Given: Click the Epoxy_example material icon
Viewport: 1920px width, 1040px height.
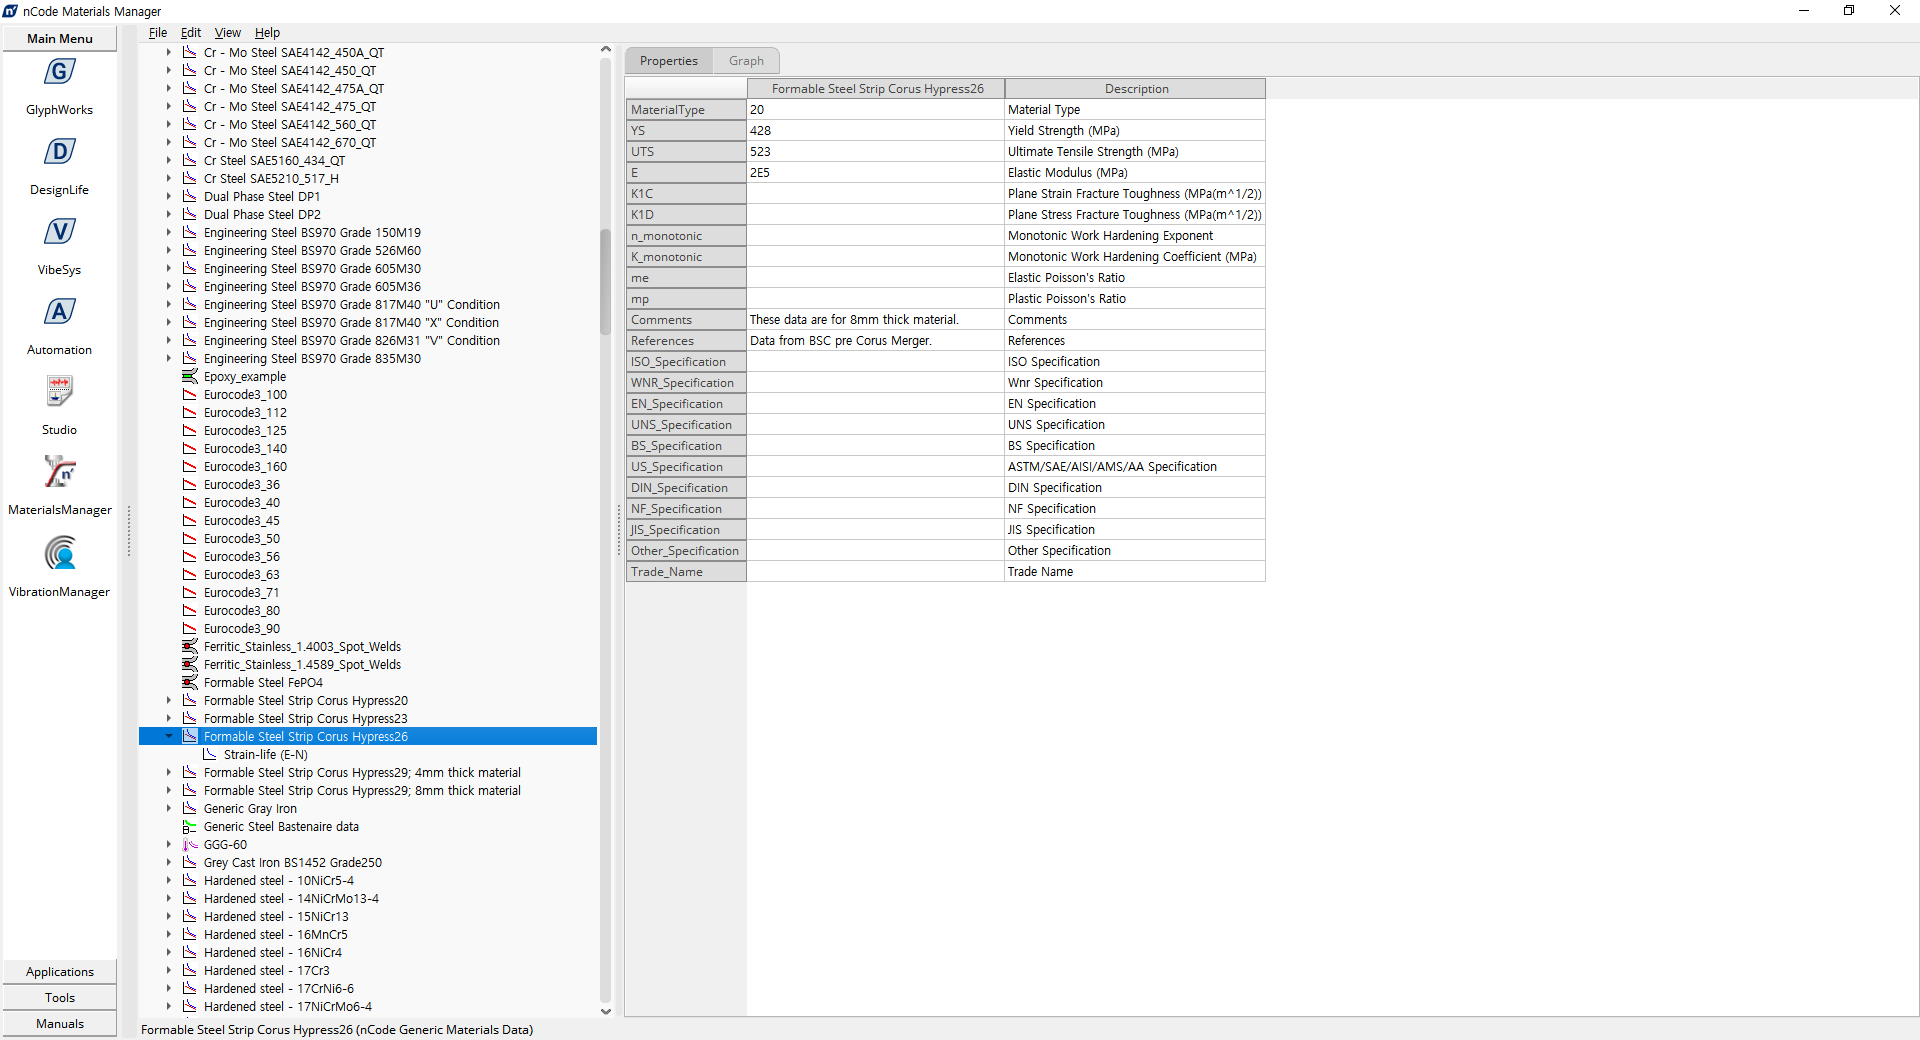Looking at the screenshot, I should click(x=190, y=377).
